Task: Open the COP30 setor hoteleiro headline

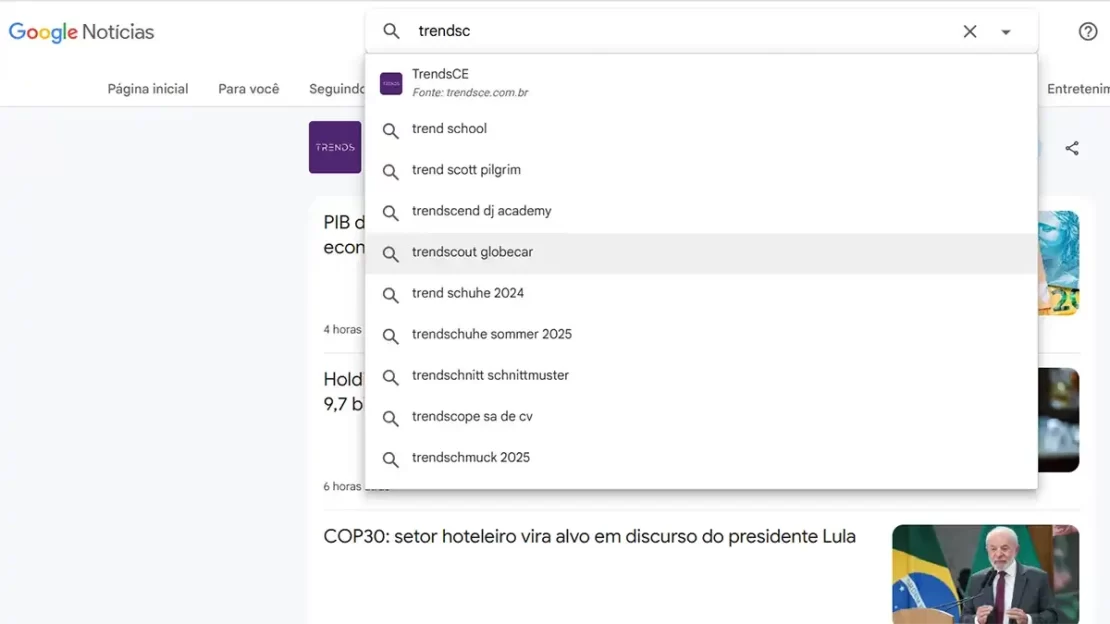Action: pyautogui.click(x=589, y=537)
